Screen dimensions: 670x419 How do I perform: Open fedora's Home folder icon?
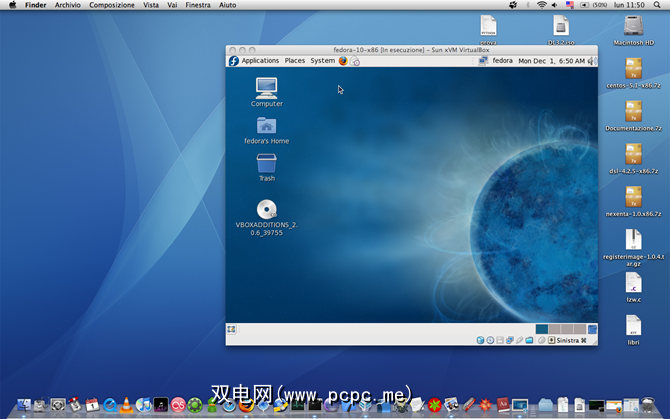[266, 125]
